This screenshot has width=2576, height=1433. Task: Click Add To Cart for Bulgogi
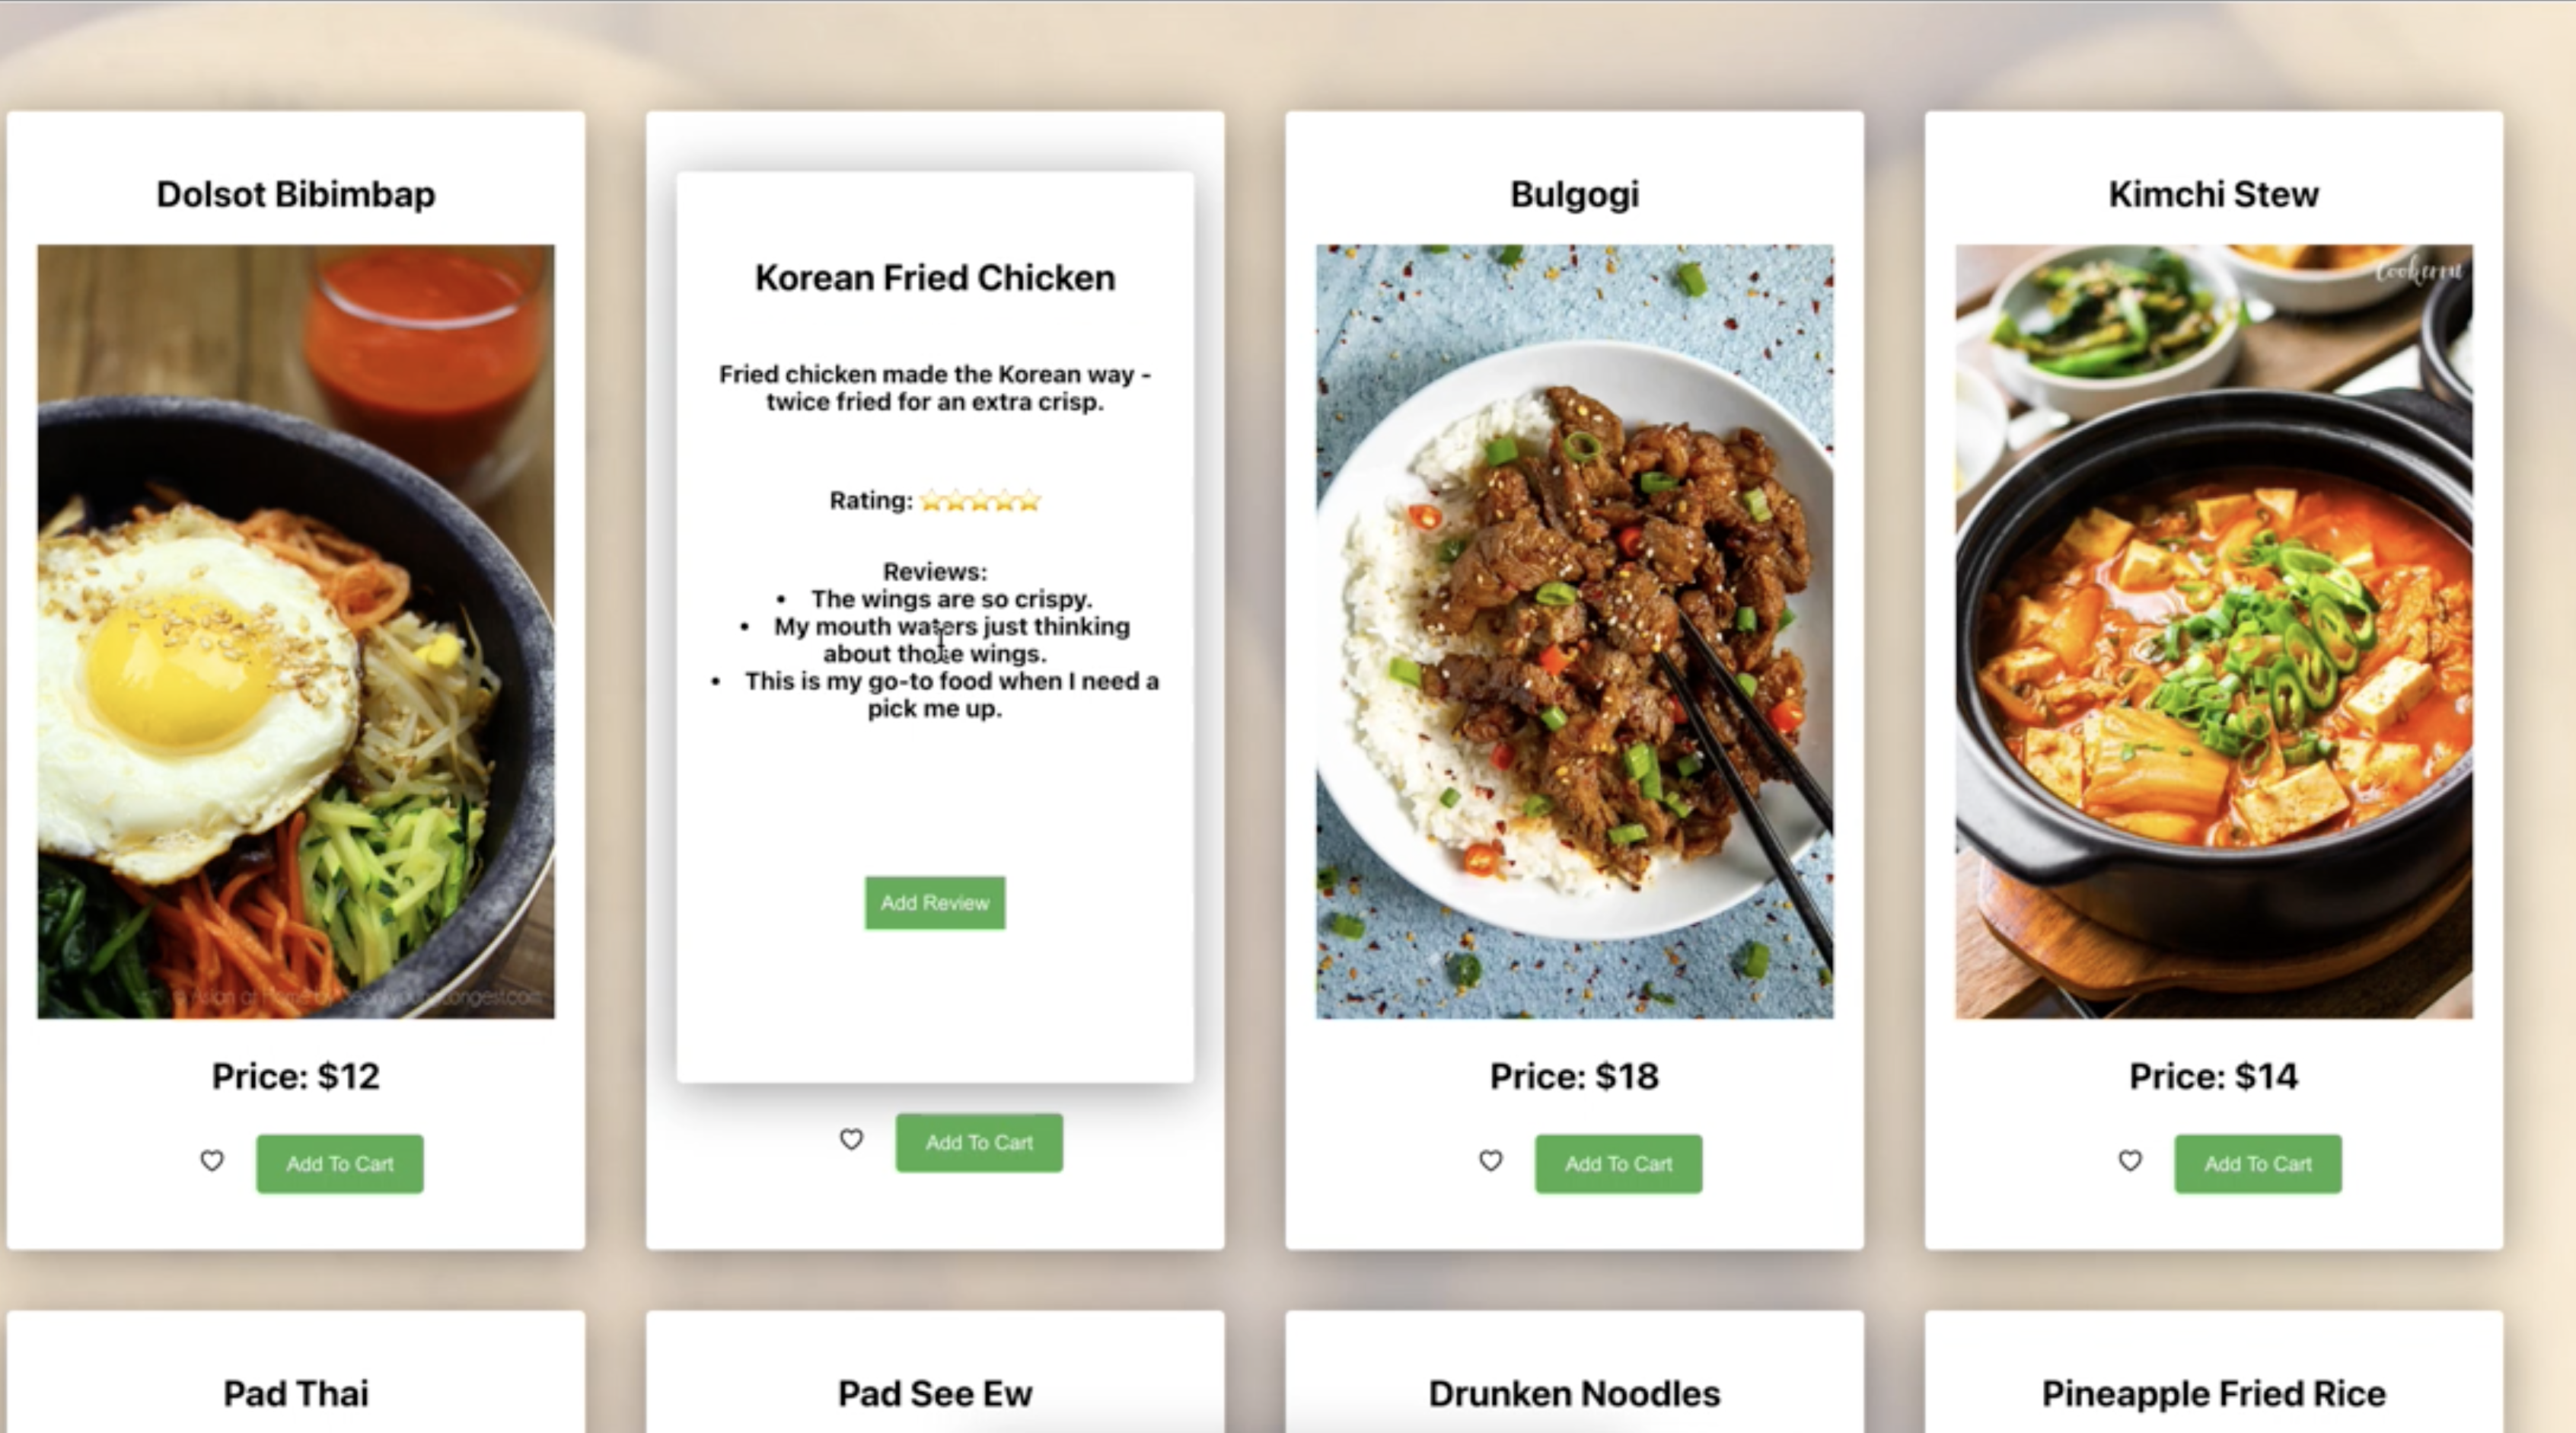coord(1618,1163)
